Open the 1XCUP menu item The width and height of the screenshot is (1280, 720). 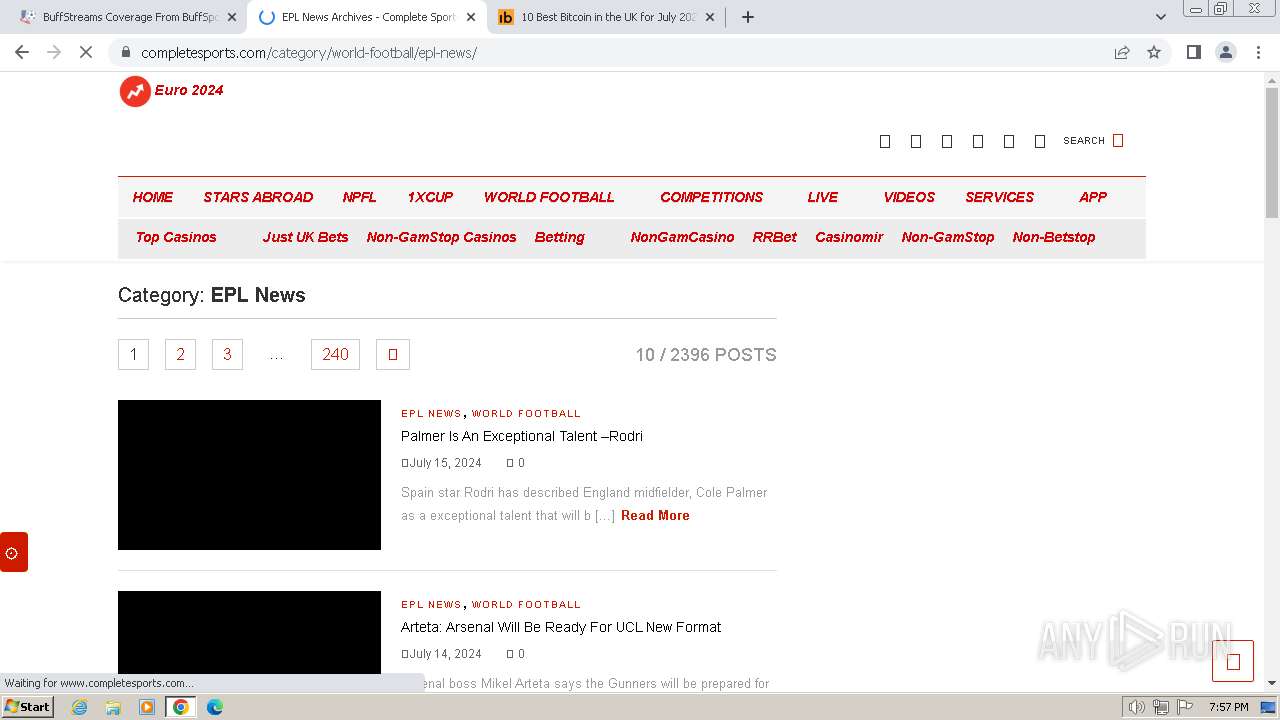point(430,197)
